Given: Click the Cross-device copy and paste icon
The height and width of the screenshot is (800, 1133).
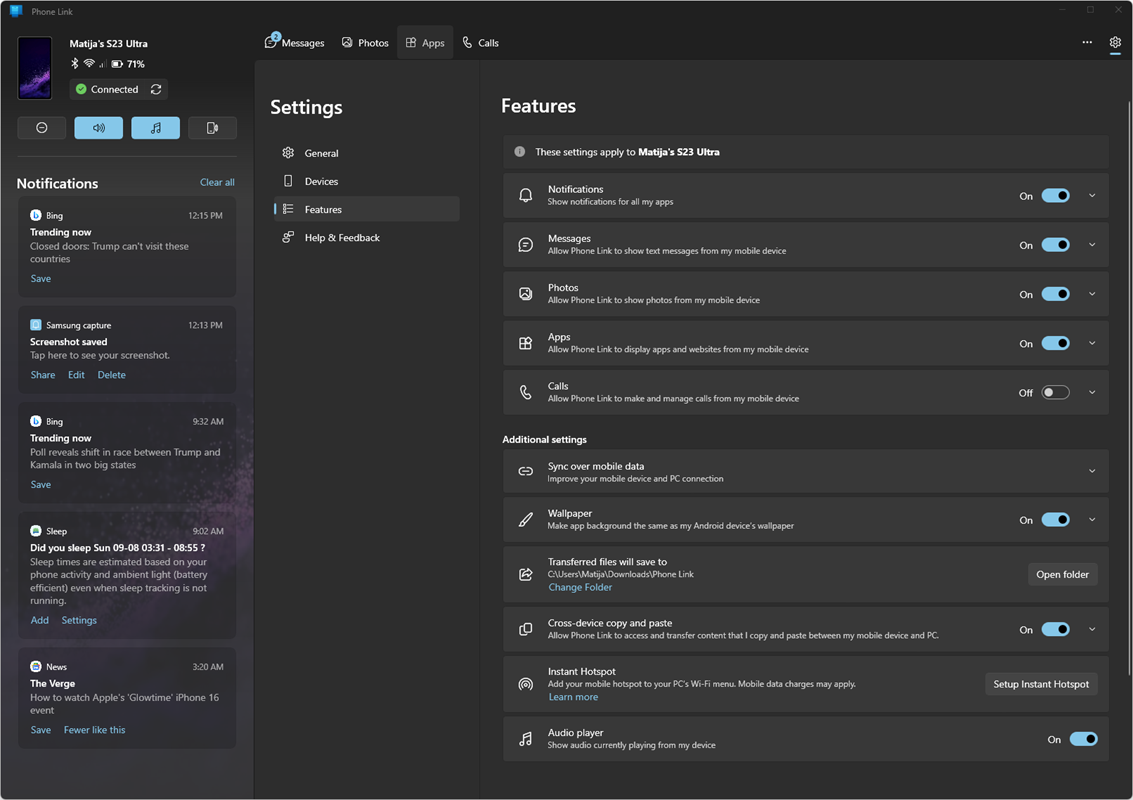Looking at the screenshot, I should [526, 629].
